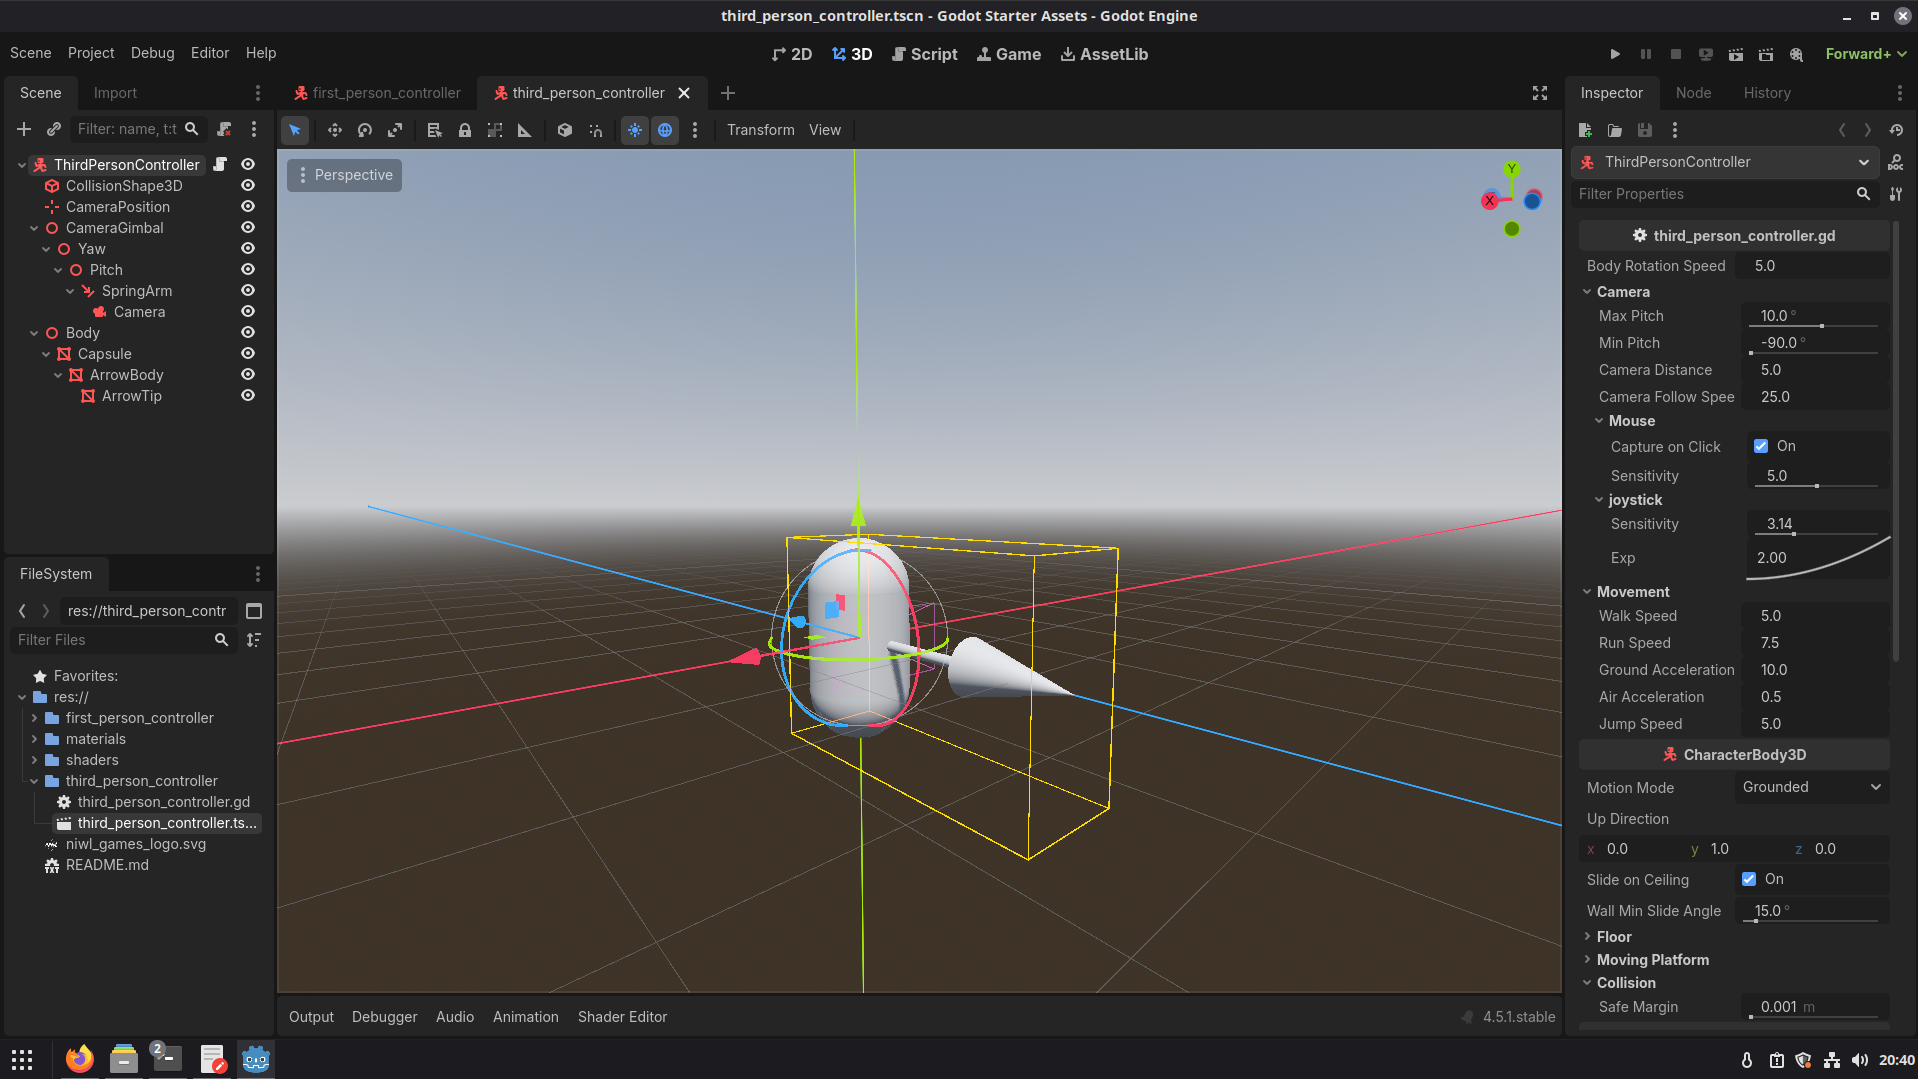The width and height of the screenshot is (1918, 1079).
Task: Switch to the Script workspace
Action: [924, 54]
